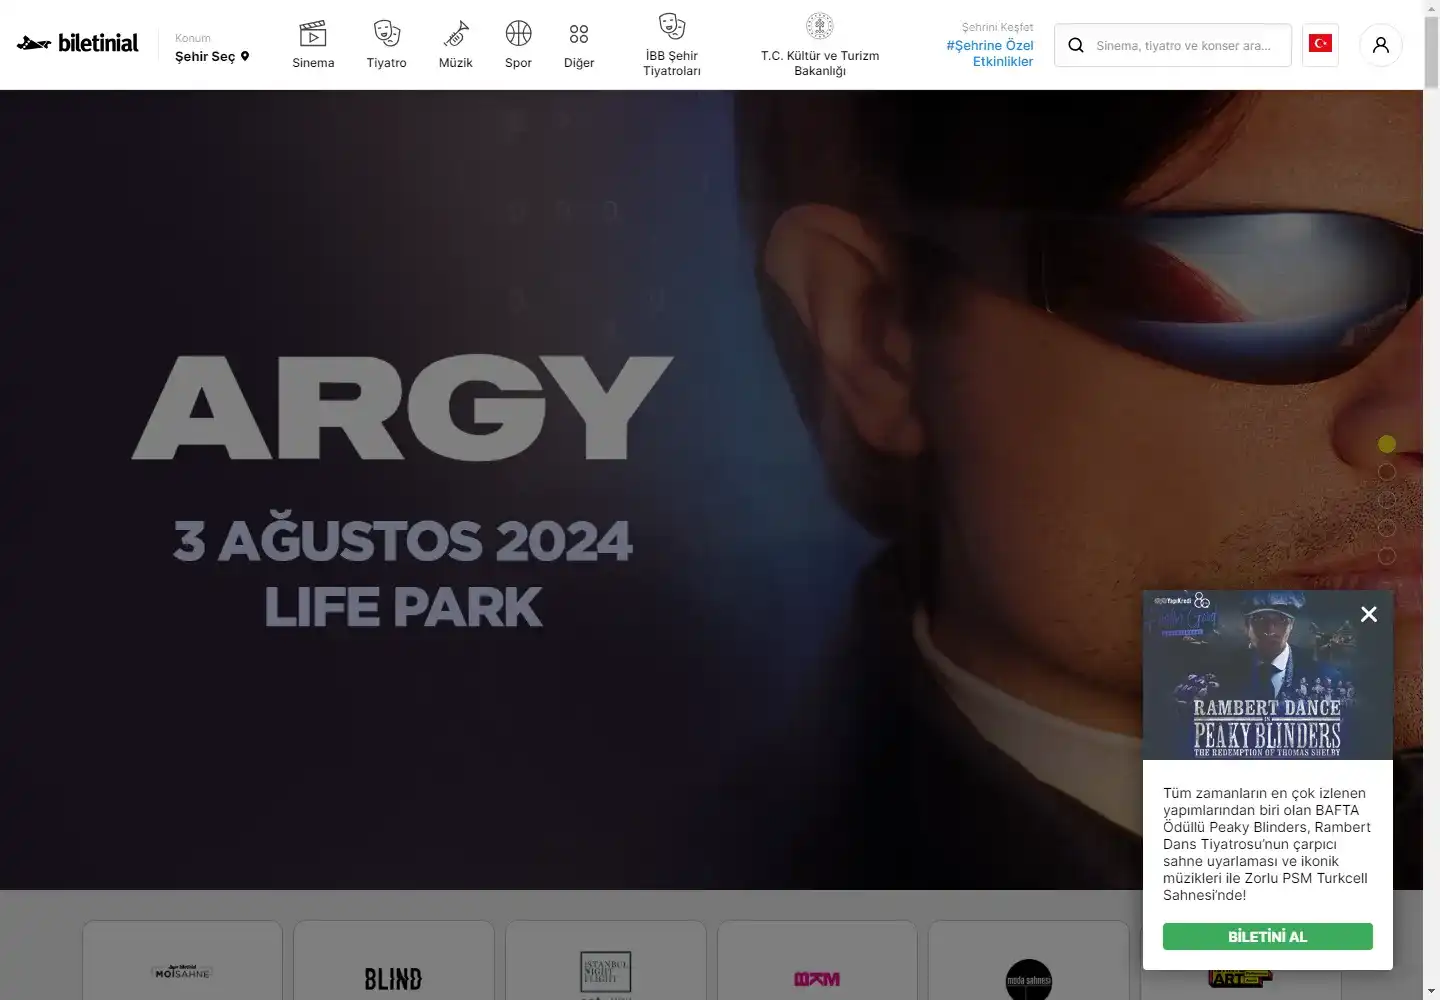
Task: Open the İBB Şehir Tiyatroları menu label
Action: [672, 63]
